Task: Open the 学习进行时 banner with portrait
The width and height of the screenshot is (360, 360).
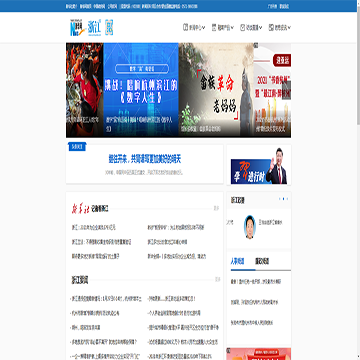Action: pyautogui.click(x=259, y=166)
